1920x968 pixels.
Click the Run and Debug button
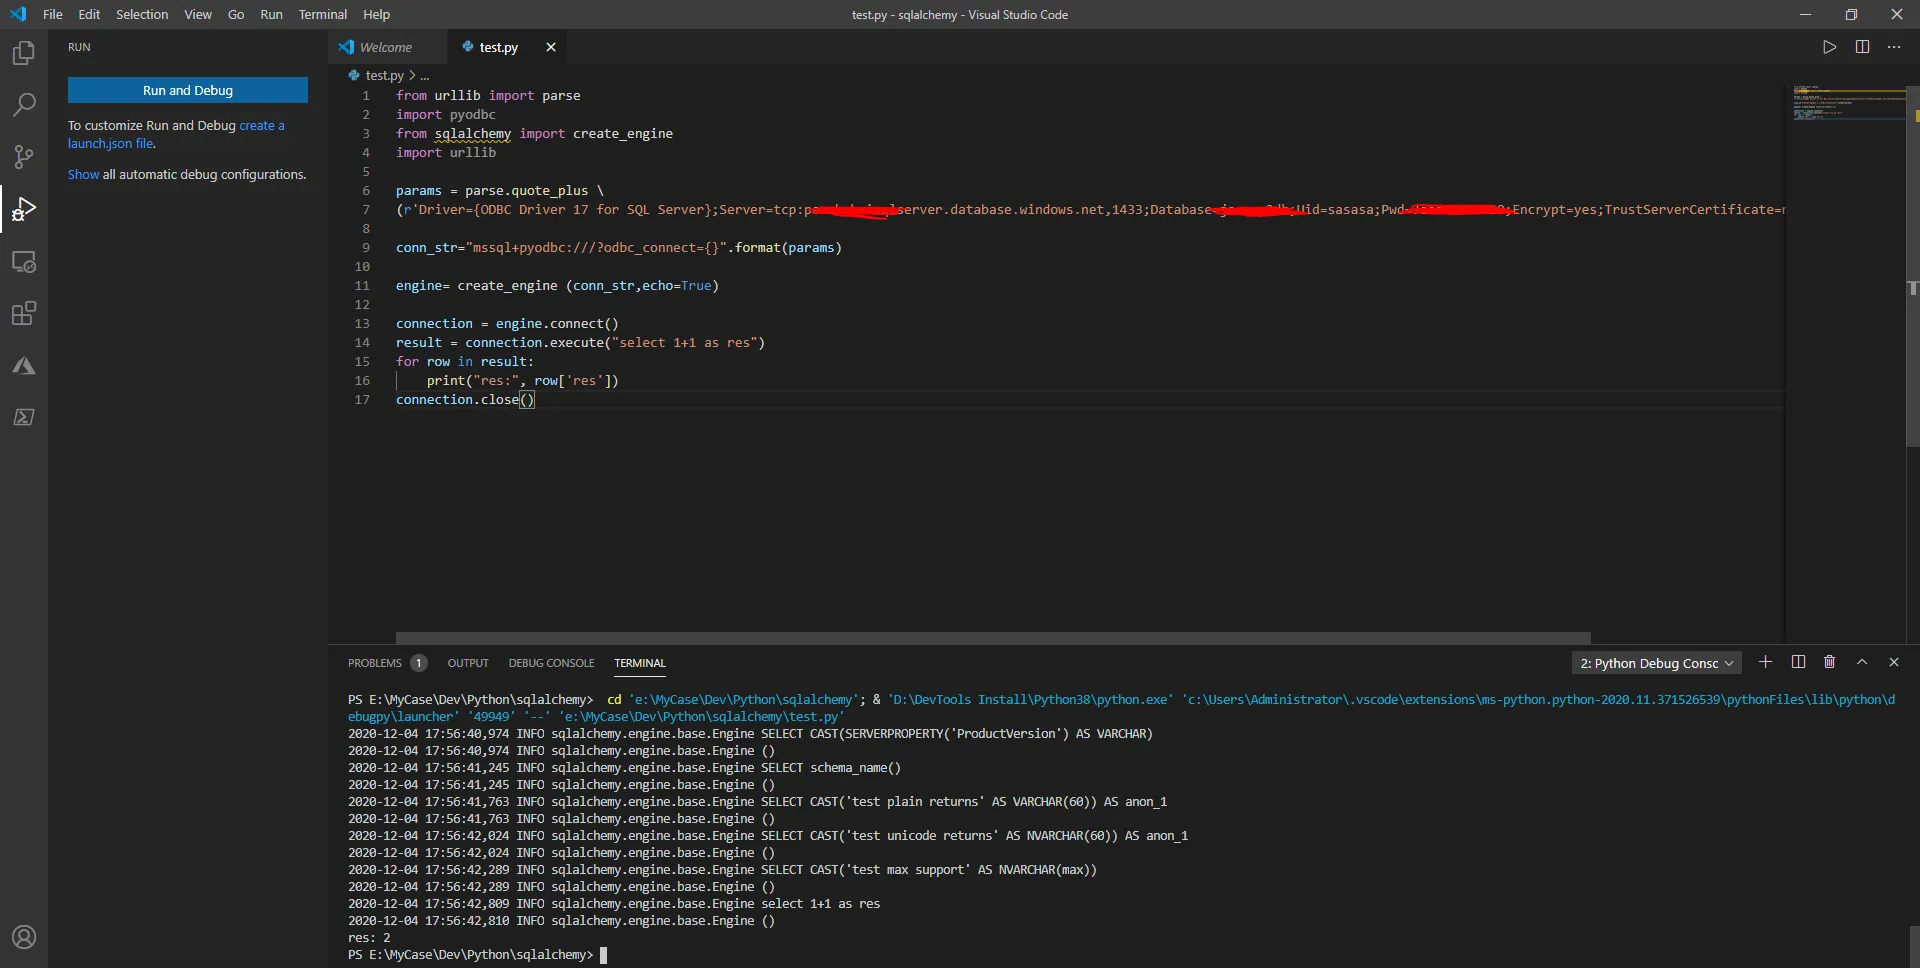point(188,90)
